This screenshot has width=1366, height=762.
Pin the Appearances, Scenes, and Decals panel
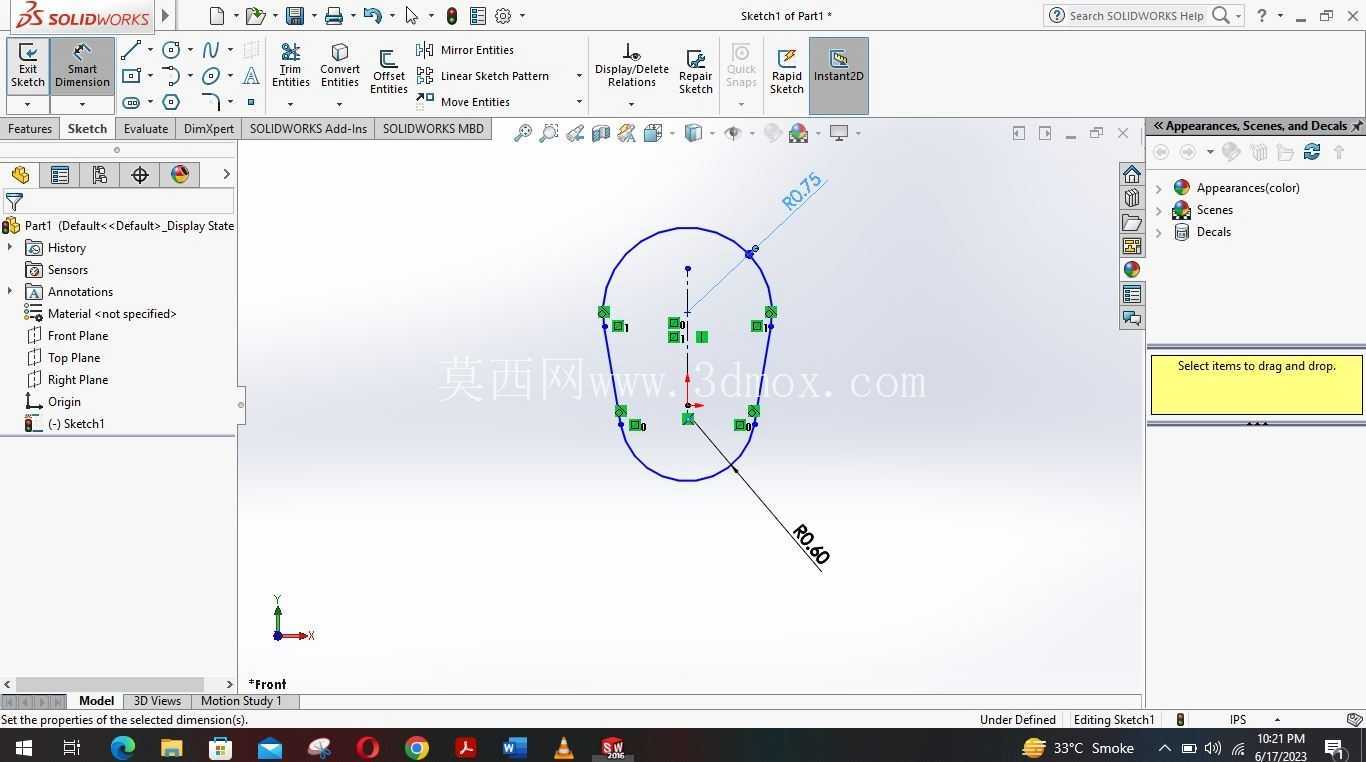[x=1357, y=126]
